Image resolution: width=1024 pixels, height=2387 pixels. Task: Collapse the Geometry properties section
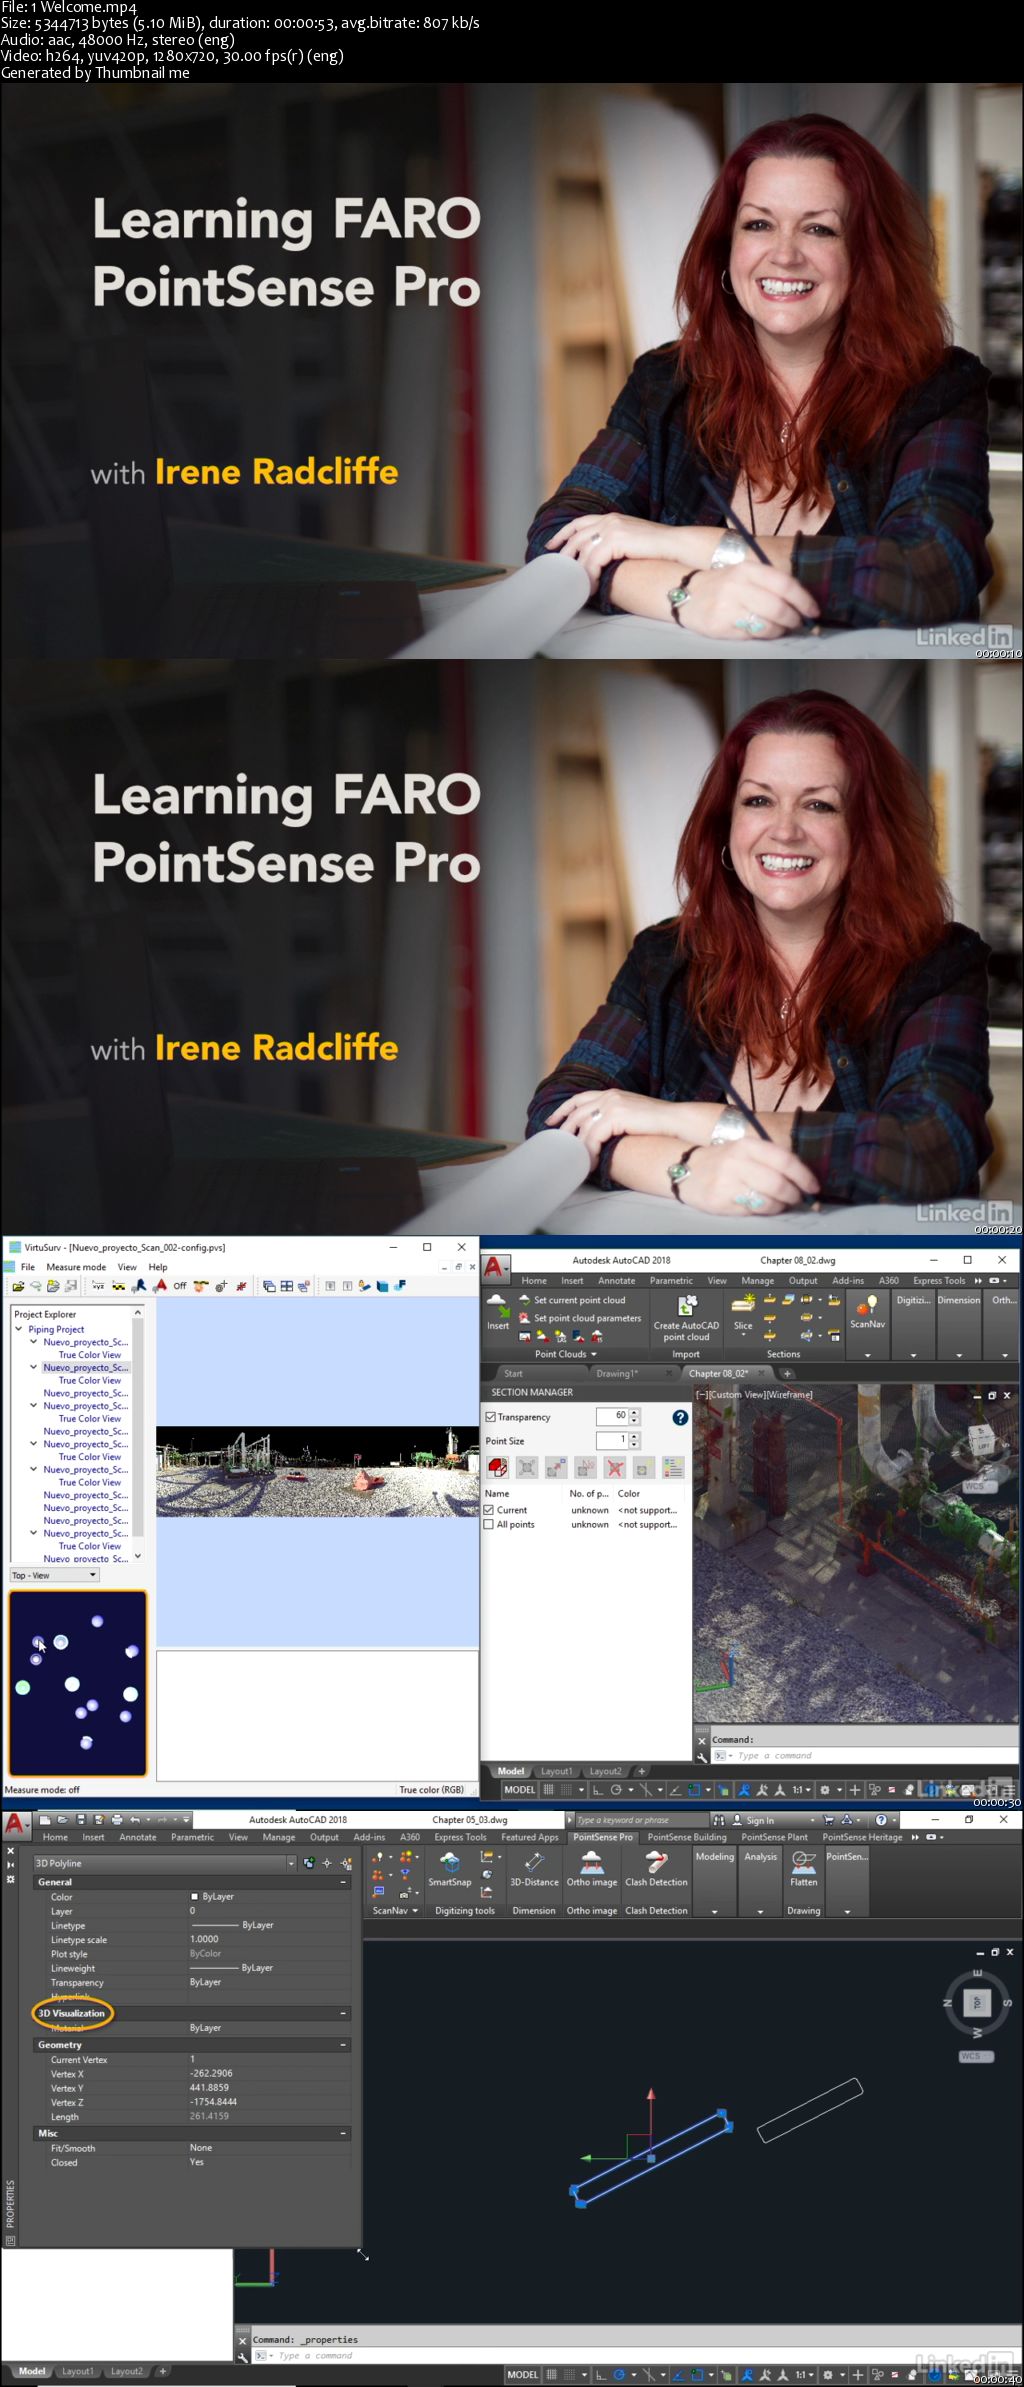pyautogui.click(x=343, y=2045)
